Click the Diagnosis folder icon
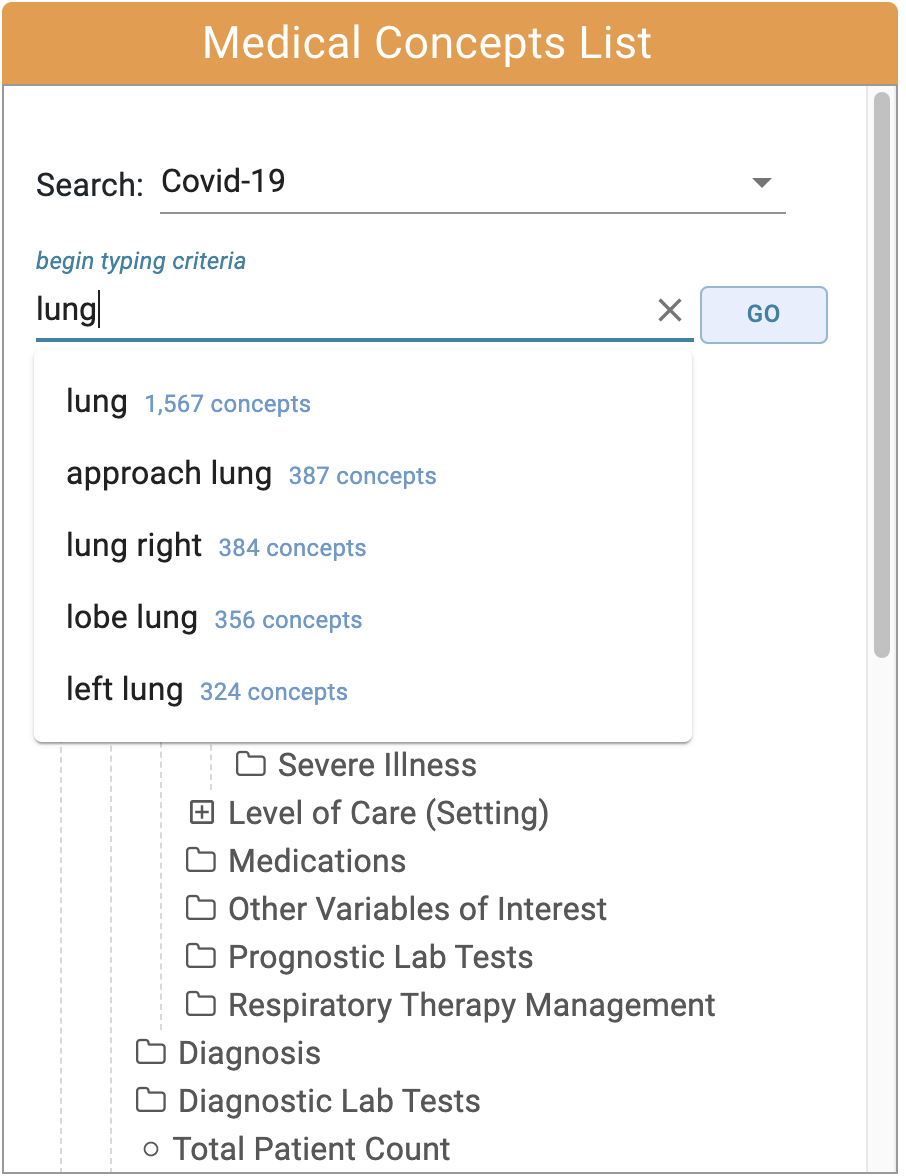 click(151, 1052)
